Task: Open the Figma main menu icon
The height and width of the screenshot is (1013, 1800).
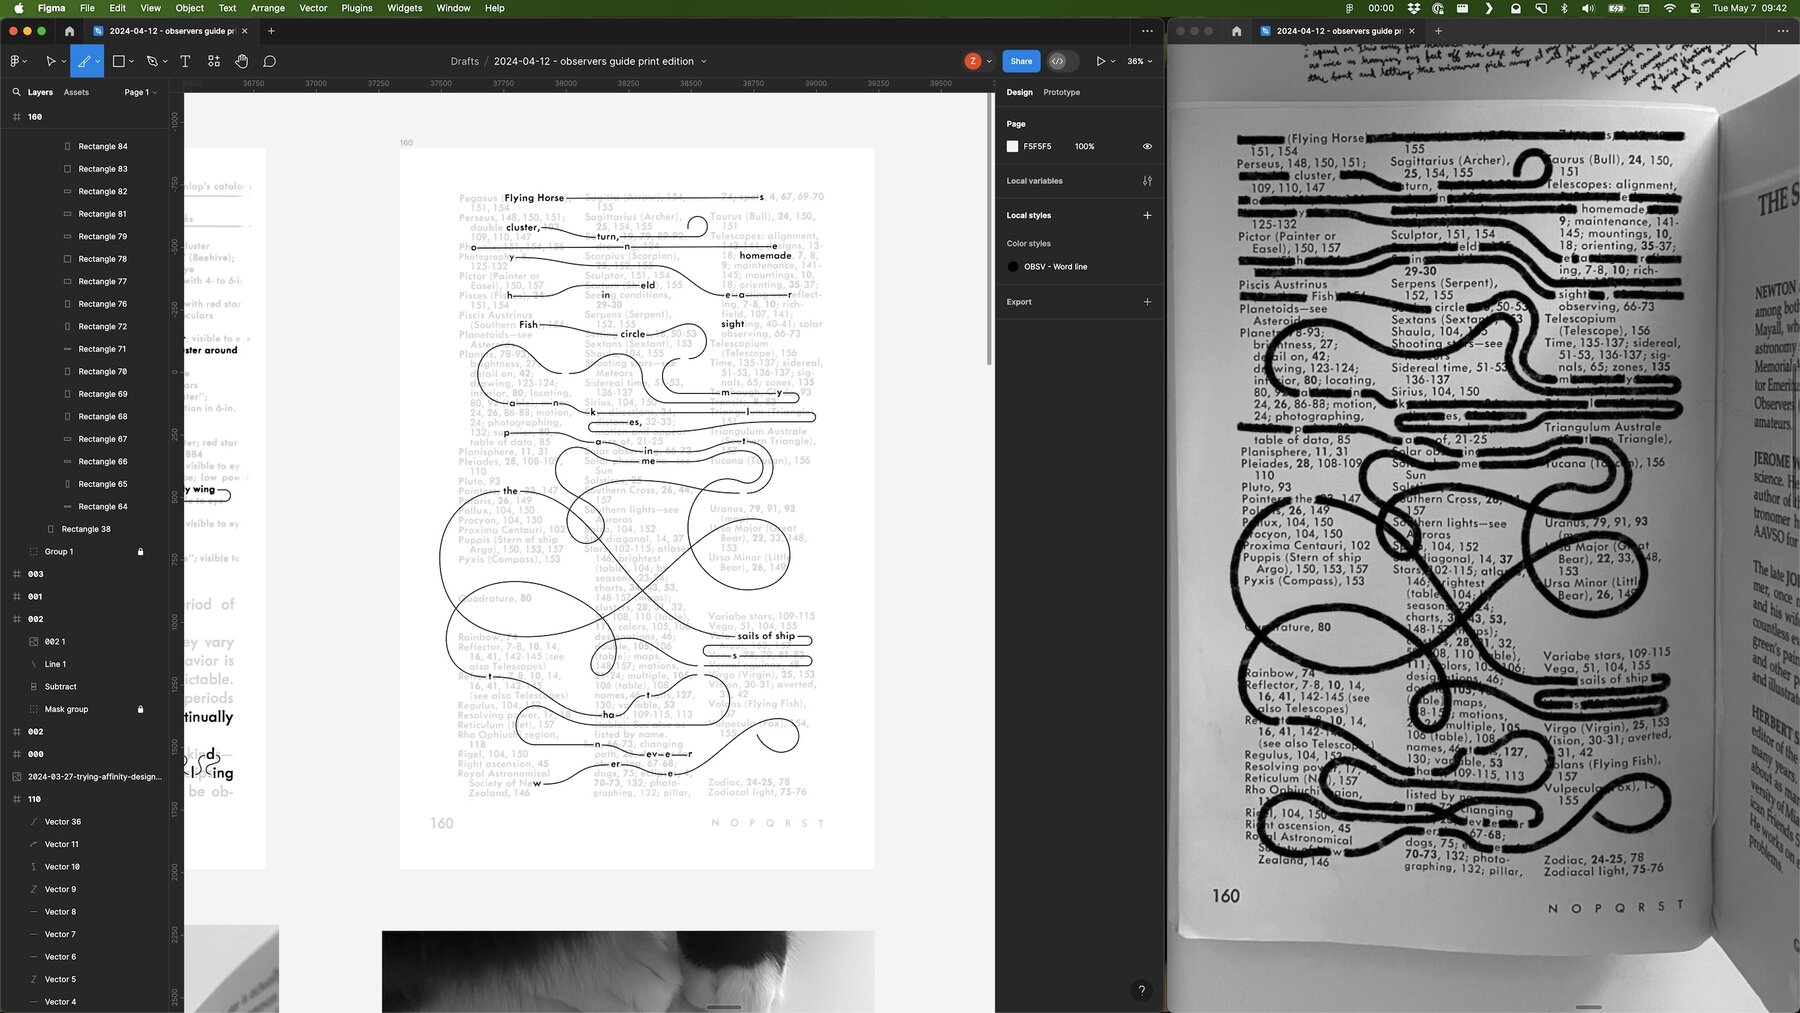Action: (16, 61)
